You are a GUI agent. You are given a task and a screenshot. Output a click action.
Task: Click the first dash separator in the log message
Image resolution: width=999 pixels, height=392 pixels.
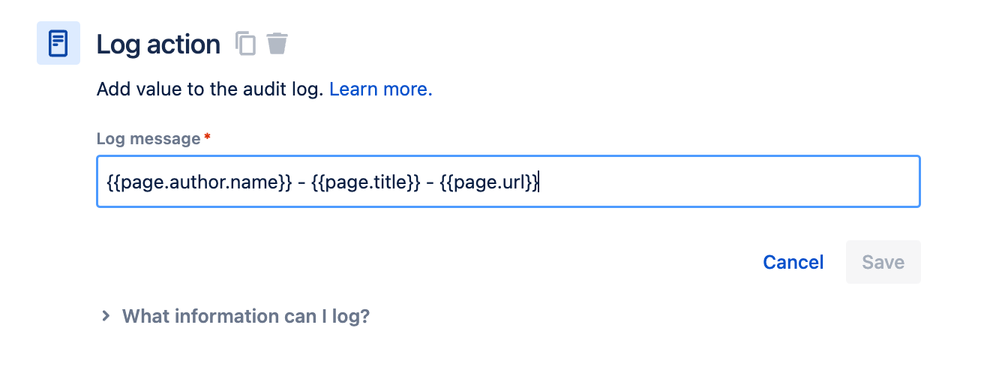(301, 183)
